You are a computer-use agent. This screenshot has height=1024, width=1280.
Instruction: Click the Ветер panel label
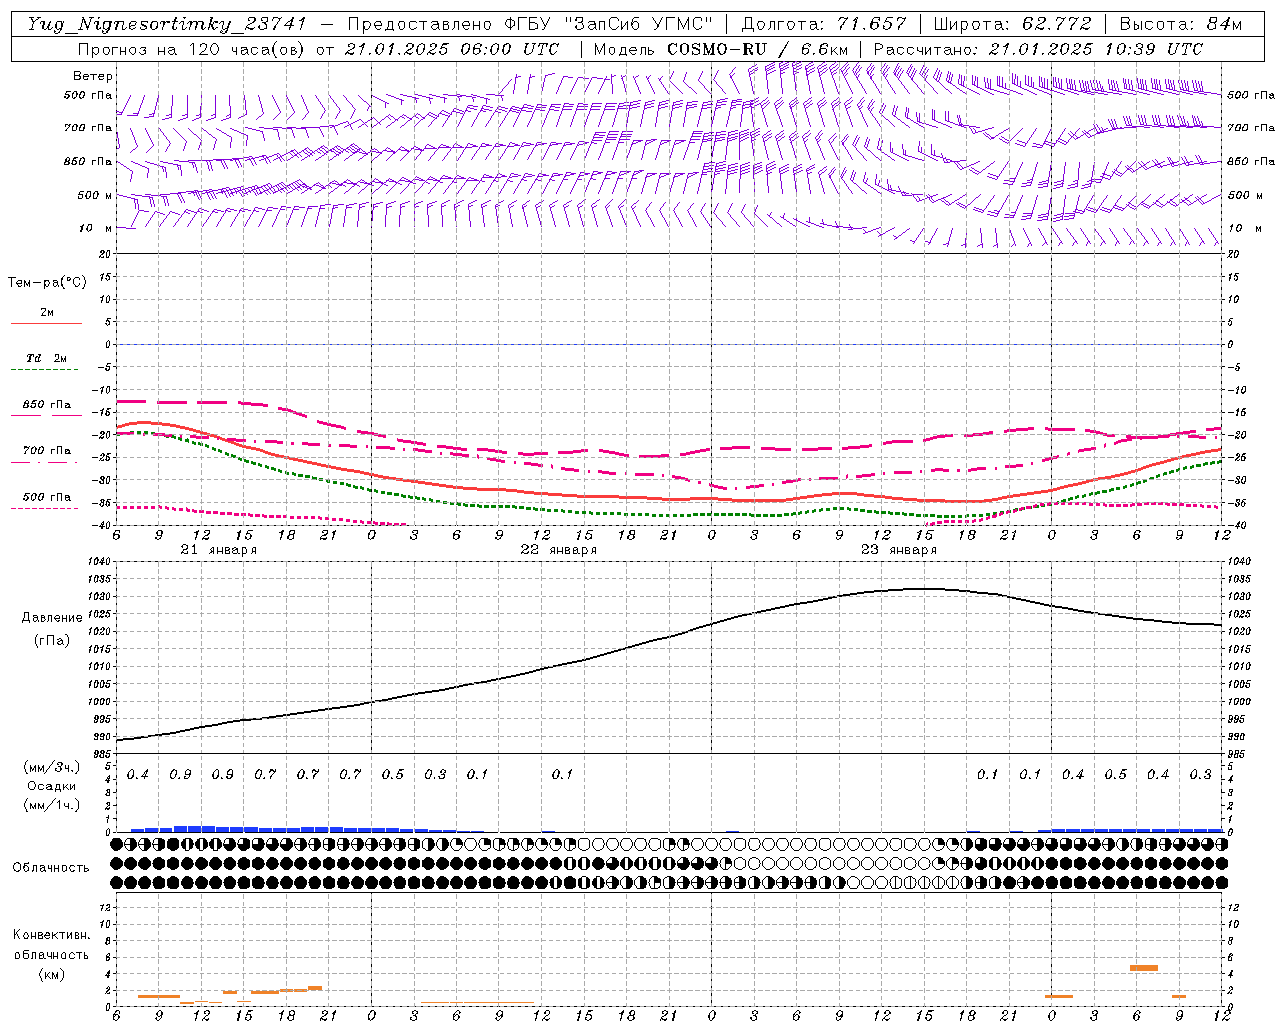[93, 76]
